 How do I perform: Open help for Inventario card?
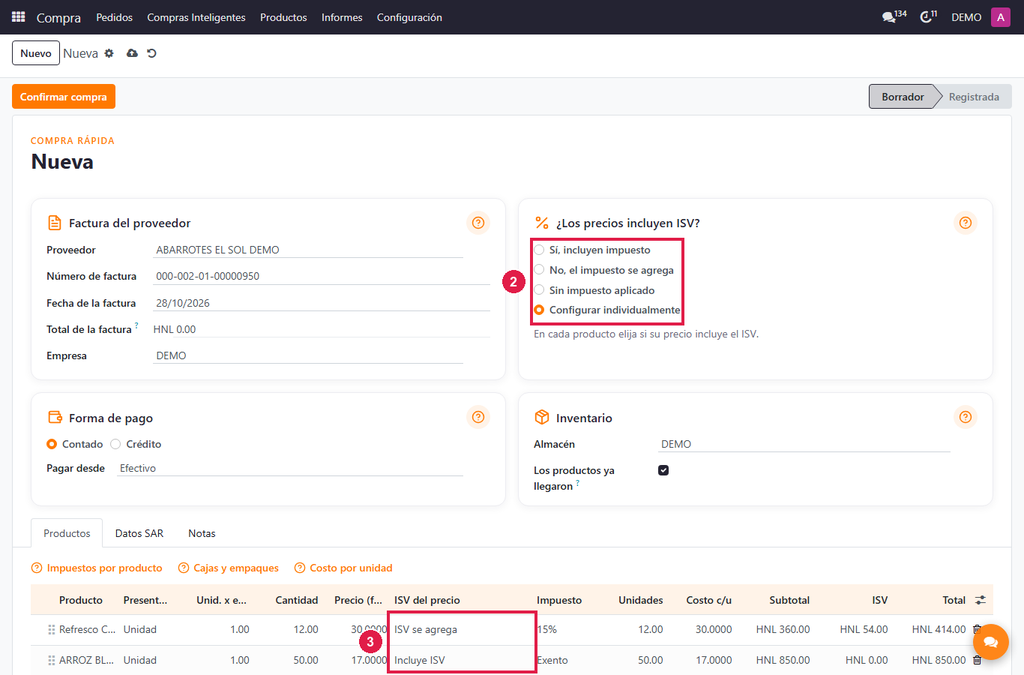point(965,417)
